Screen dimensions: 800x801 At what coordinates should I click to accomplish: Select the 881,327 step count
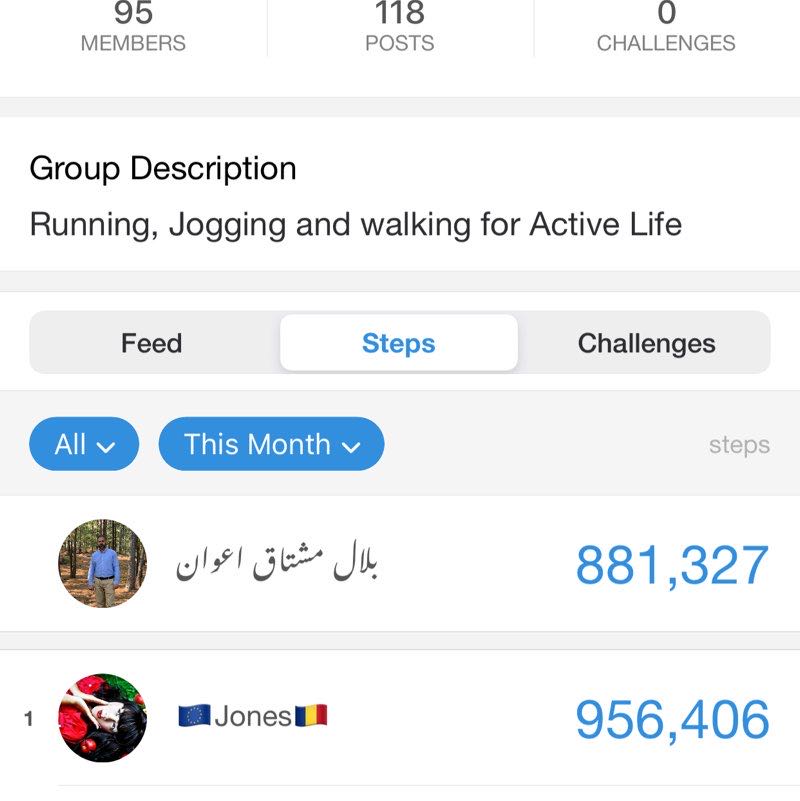672,565
